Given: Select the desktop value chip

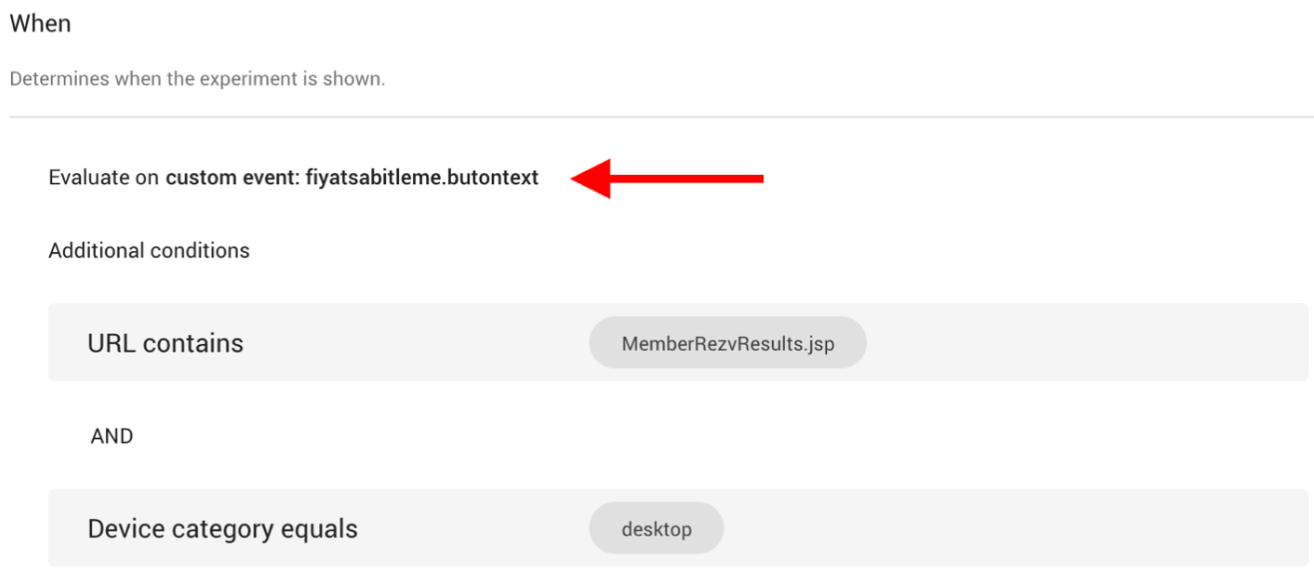Looking at the screenshot, I should 656,528.
